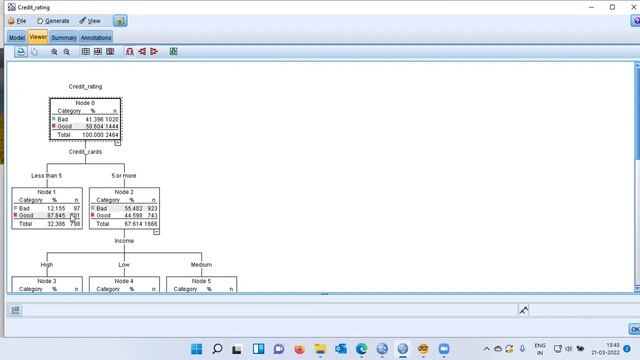Zoom in on the decision tree
Image resolution: width=640 pixels, height=360 pixels.
(x=54, y=52)
